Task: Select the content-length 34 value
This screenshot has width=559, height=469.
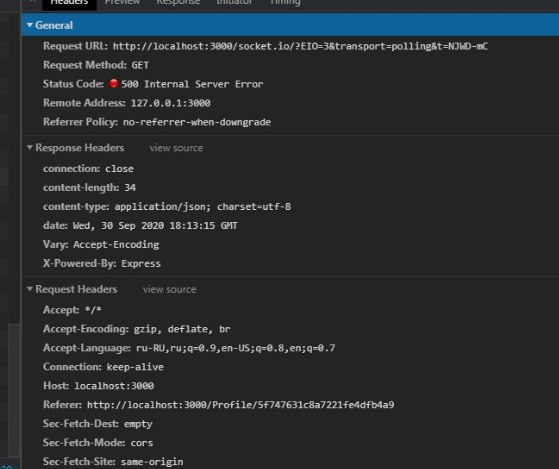Action: pos(130,187)
